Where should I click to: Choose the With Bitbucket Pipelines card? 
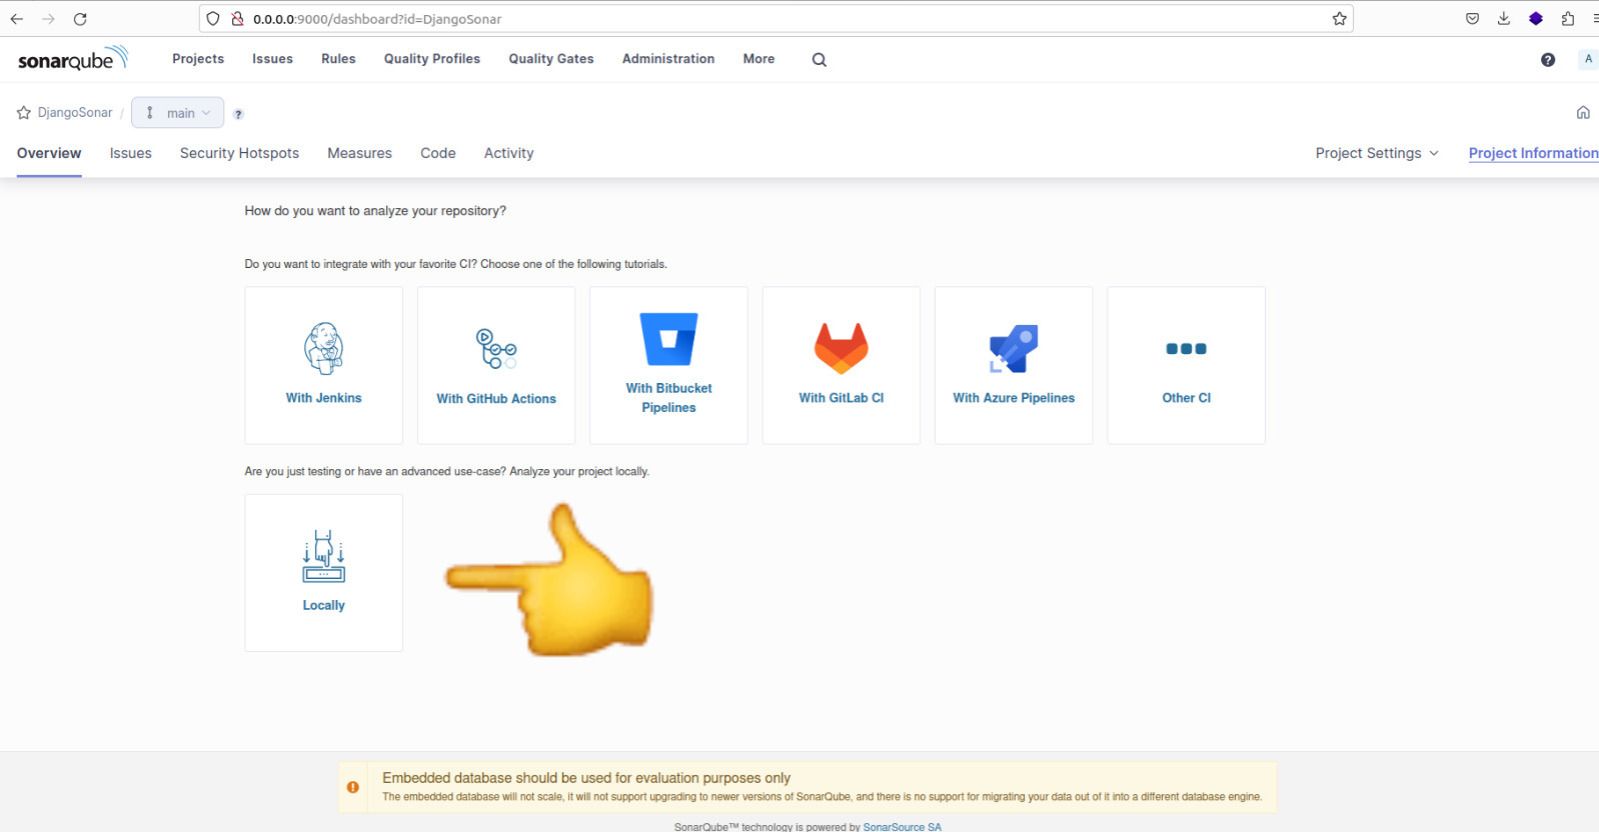[x=669, y=365]
